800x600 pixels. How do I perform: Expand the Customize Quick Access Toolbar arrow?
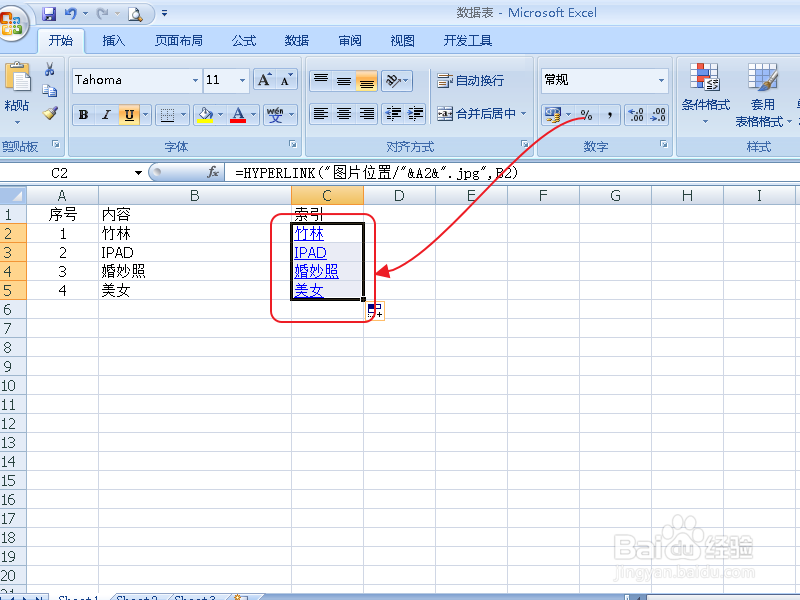point(164,13)
